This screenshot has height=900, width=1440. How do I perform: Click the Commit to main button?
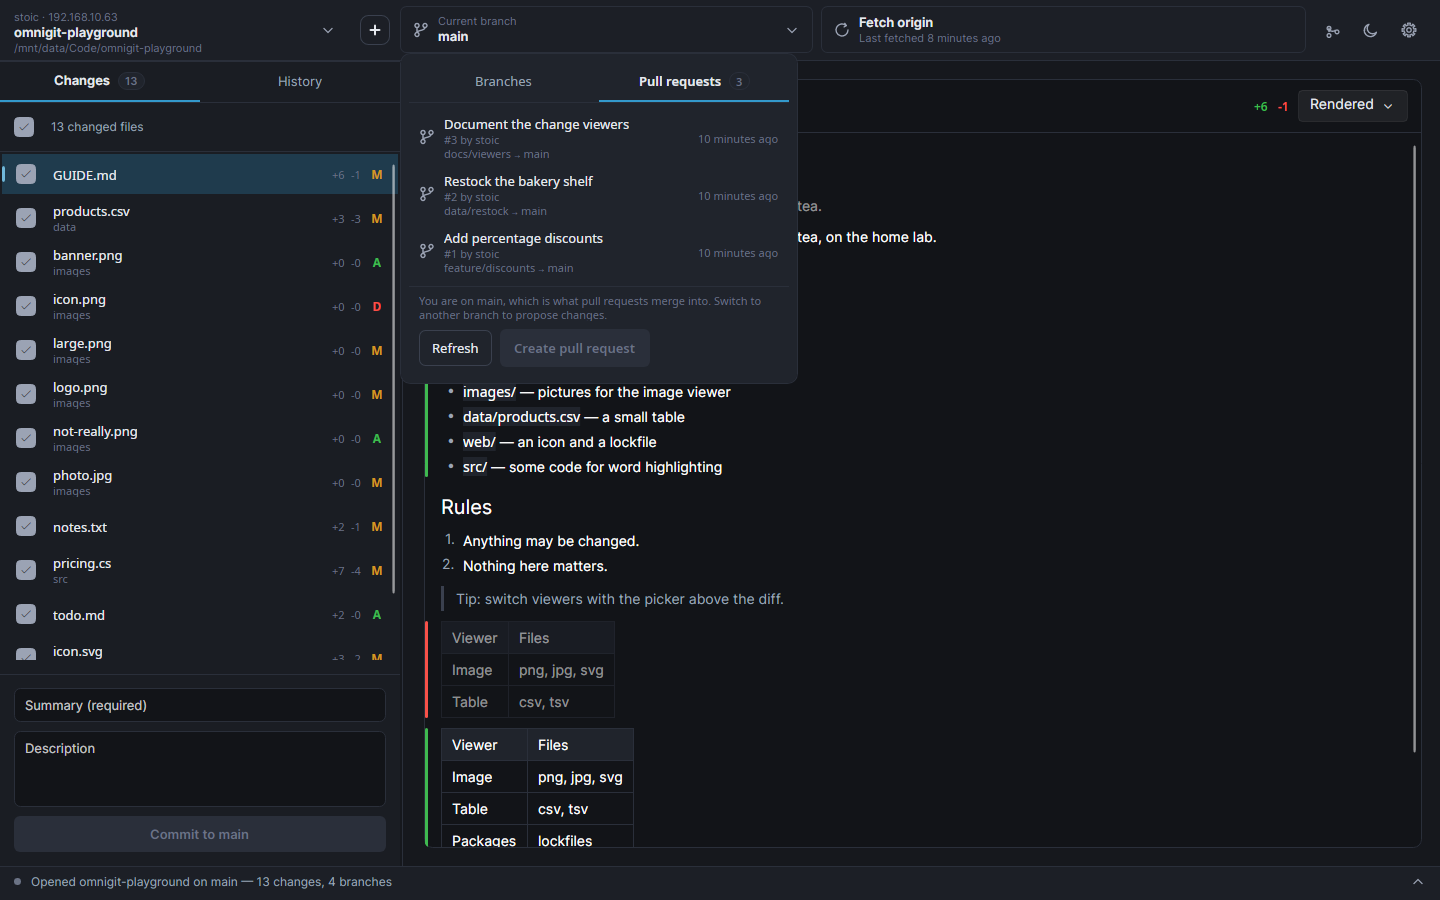click(x=200, y=834)
